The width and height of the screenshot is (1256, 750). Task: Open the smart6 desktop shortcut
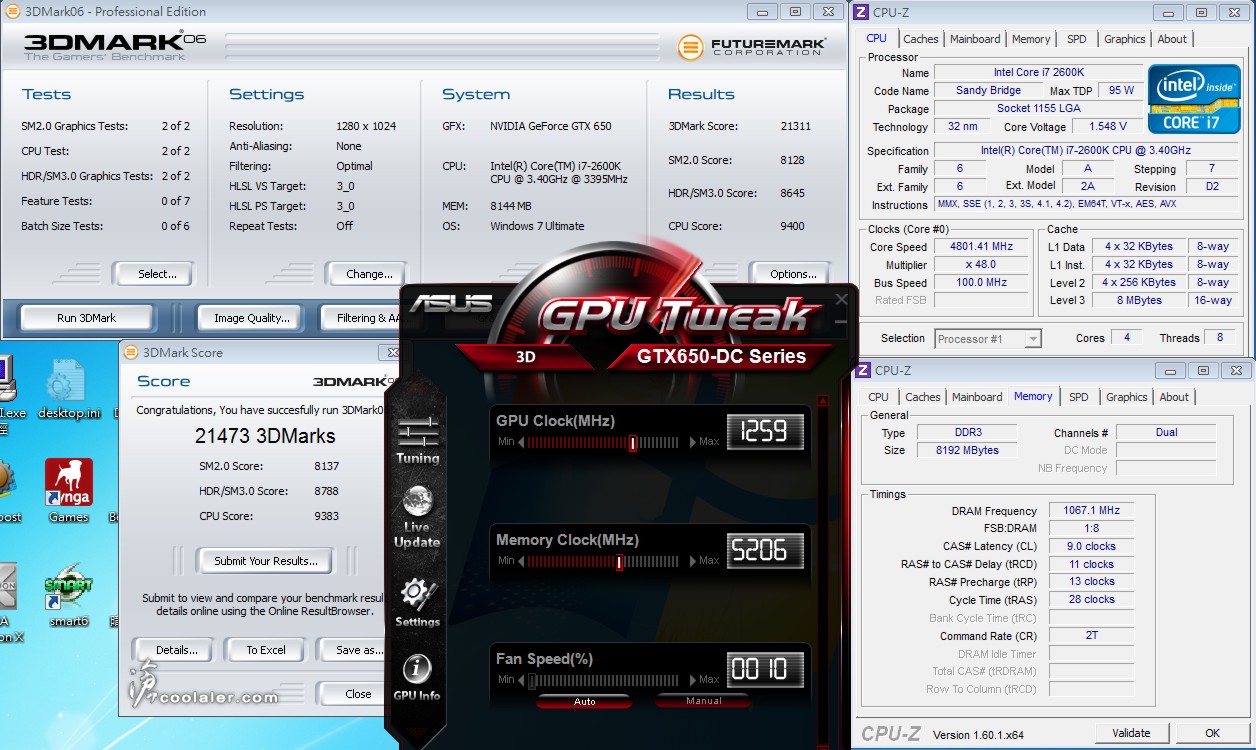click(x=69, y=596)
